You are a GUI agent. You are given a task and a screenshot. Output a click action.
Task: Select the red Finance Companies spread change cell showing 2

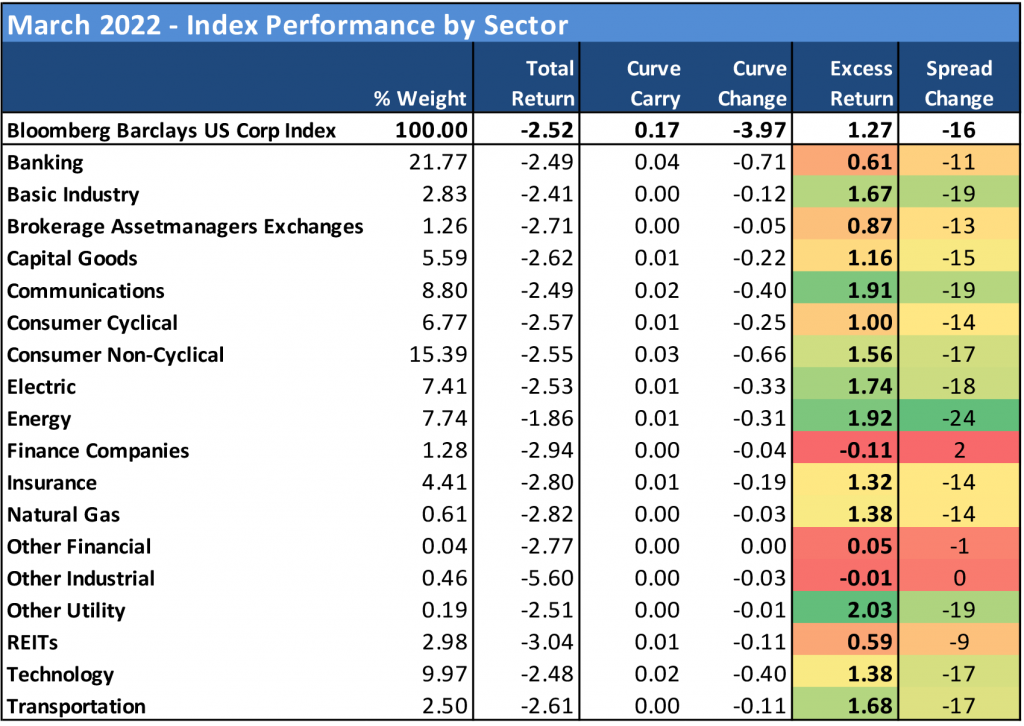[958, 450]
